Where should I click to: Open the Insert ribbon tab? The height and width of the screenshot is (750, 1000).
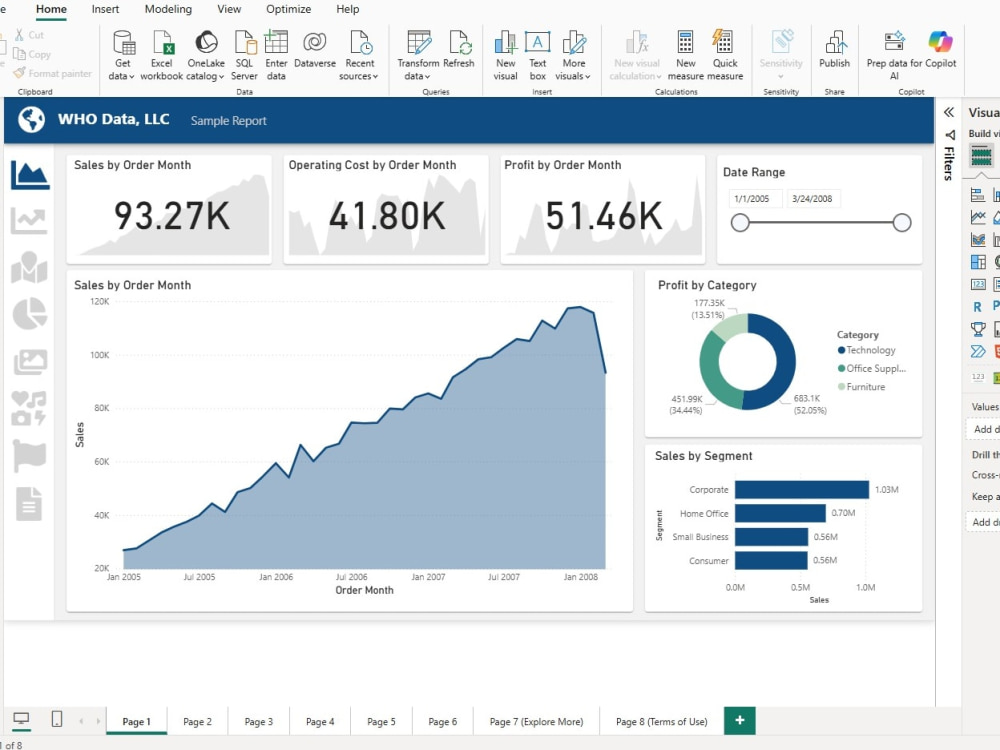(x=105, y=10)
